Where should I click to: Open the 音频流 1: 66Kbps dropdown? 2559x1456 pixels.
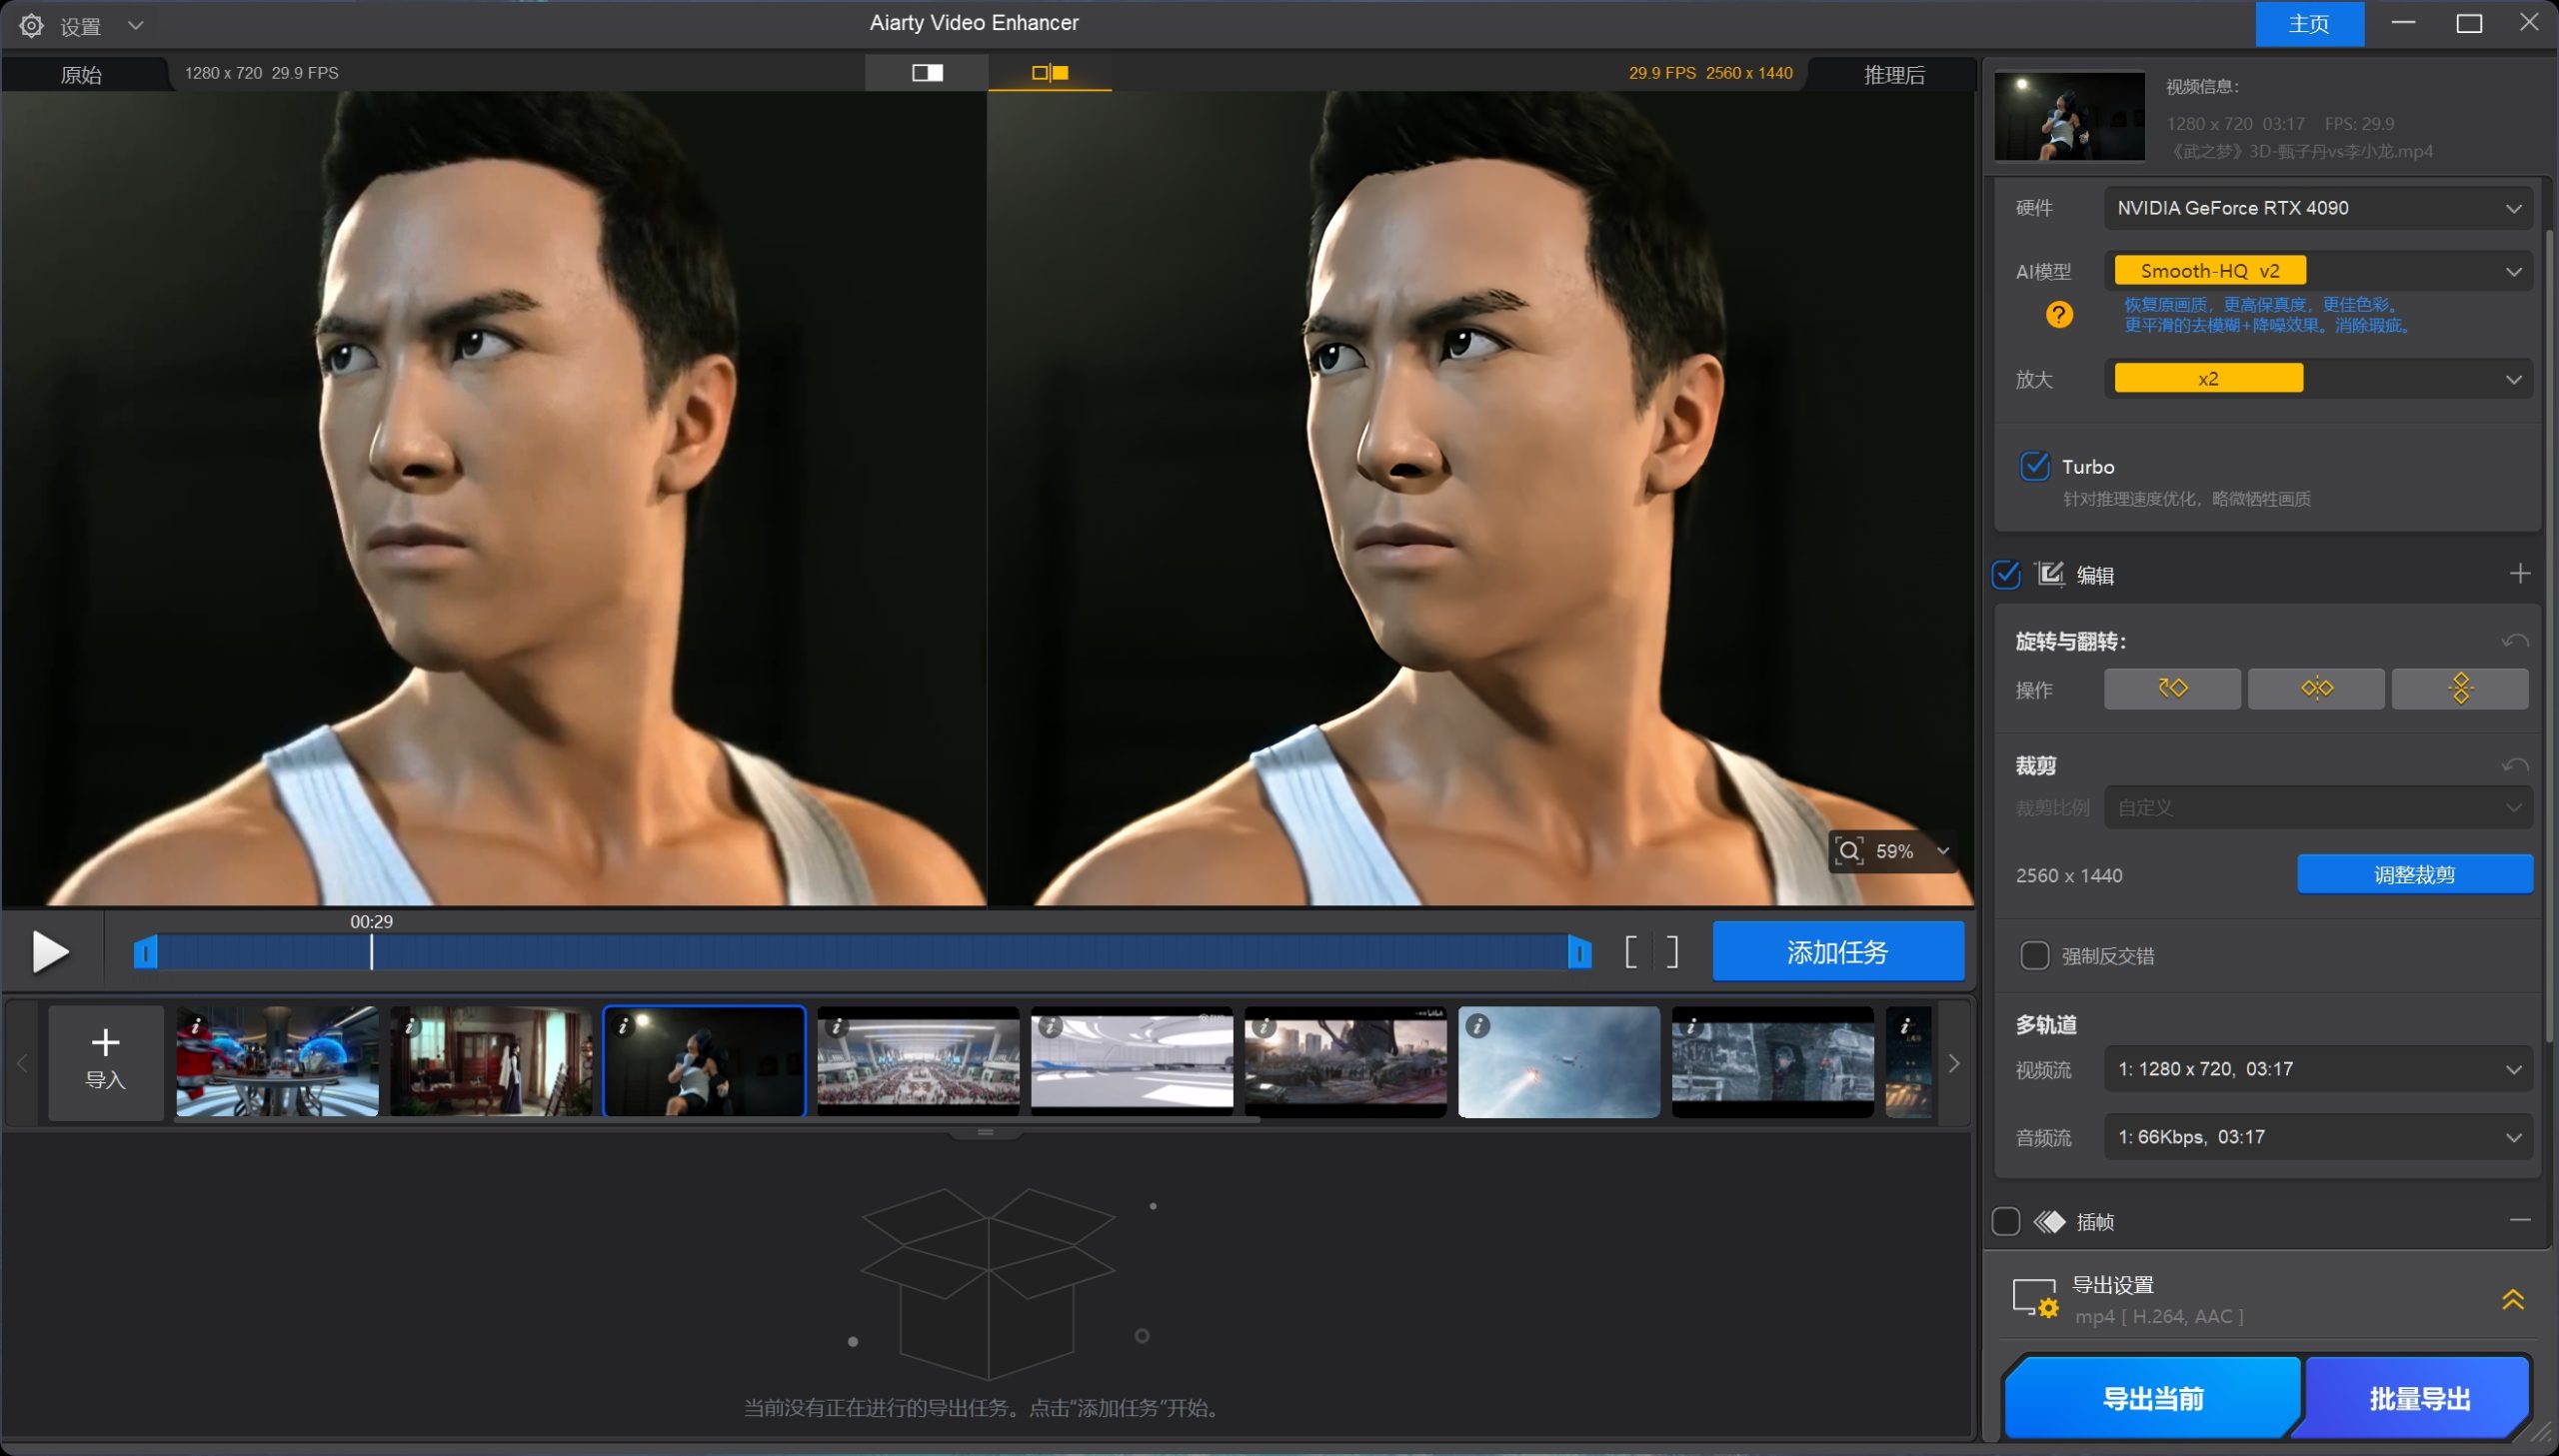[x=2318, y=1137]
